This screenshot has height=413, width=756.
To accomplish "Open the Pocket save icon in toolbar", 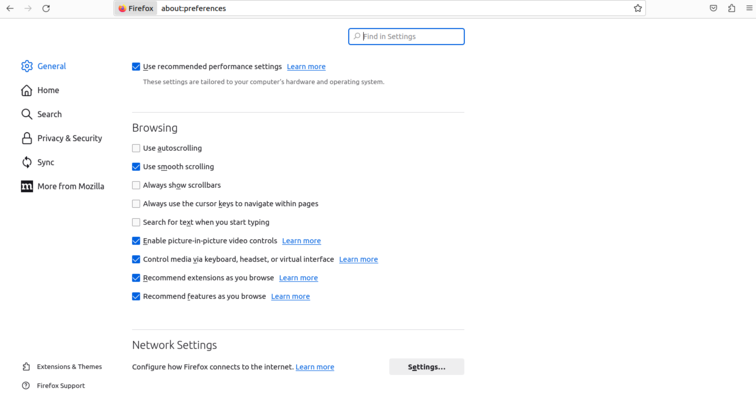I will coord(713,8).
